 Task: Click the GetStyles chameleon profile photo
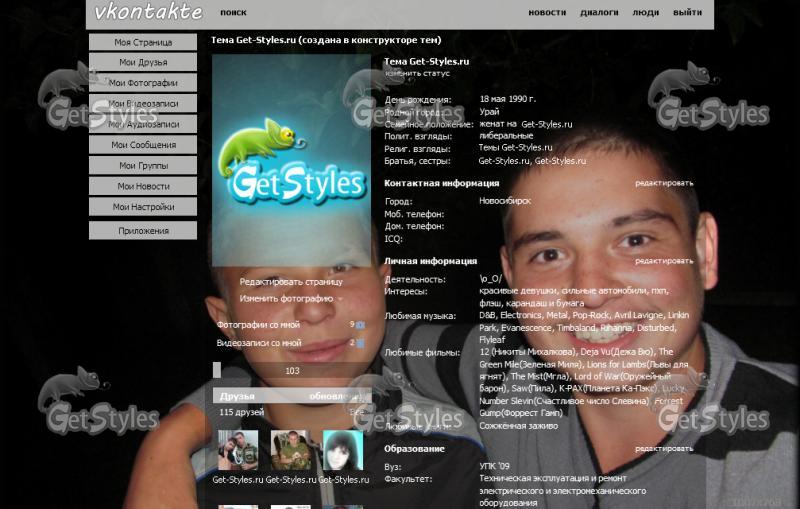tap(291, 158)
